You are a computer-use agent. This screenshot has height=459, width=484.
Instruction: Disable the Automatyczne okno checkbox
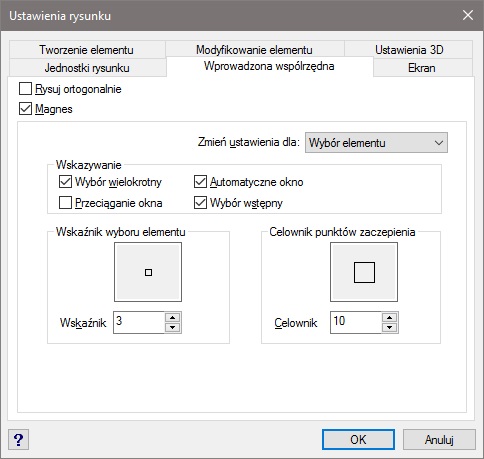200,182
